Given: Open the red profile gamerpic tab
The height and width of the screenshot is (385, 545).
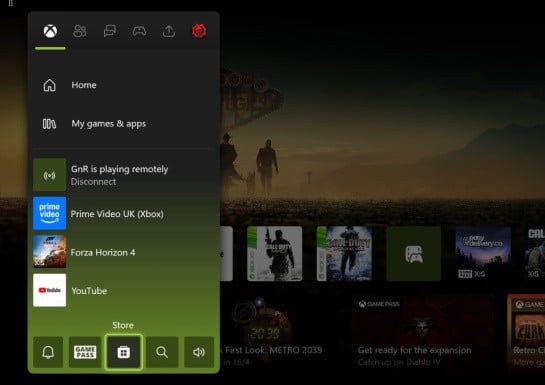Looking at the screenshot, I should pos(199,31).
